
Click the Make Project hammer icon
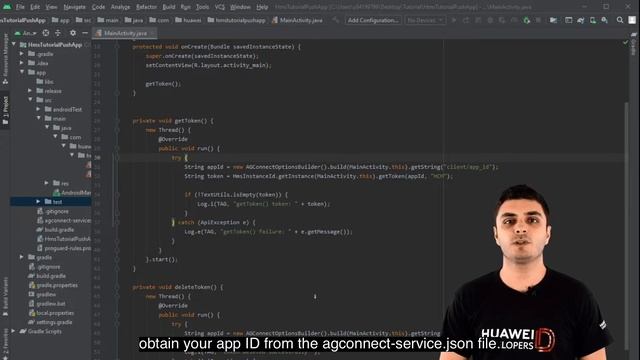(x=336, y=20)
